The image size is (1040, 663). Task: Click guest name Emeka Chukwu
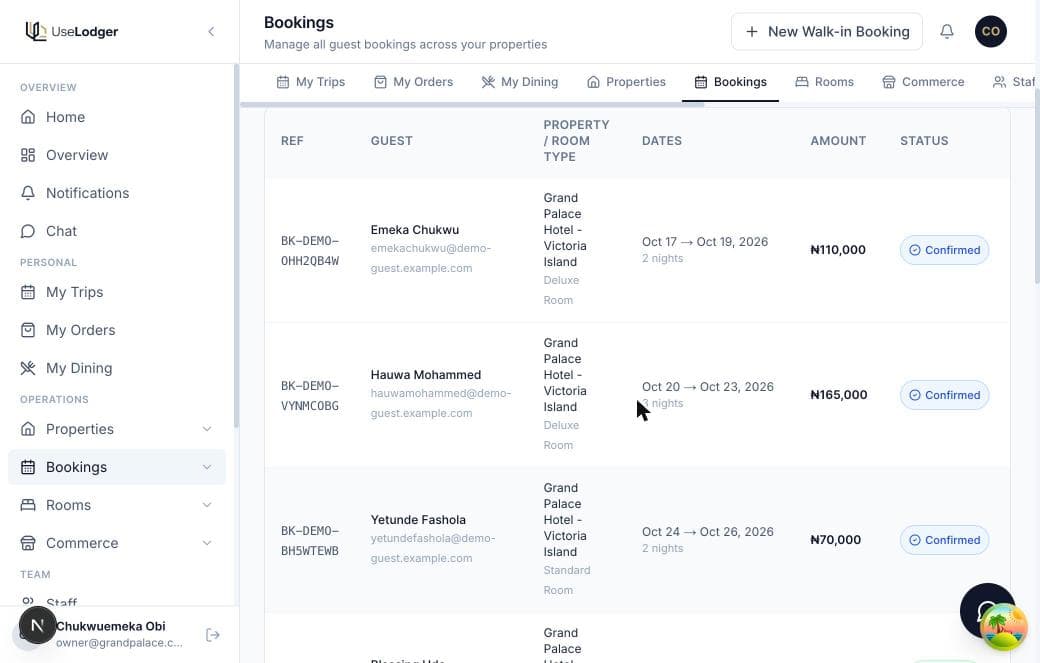click(x=415, y=229)
